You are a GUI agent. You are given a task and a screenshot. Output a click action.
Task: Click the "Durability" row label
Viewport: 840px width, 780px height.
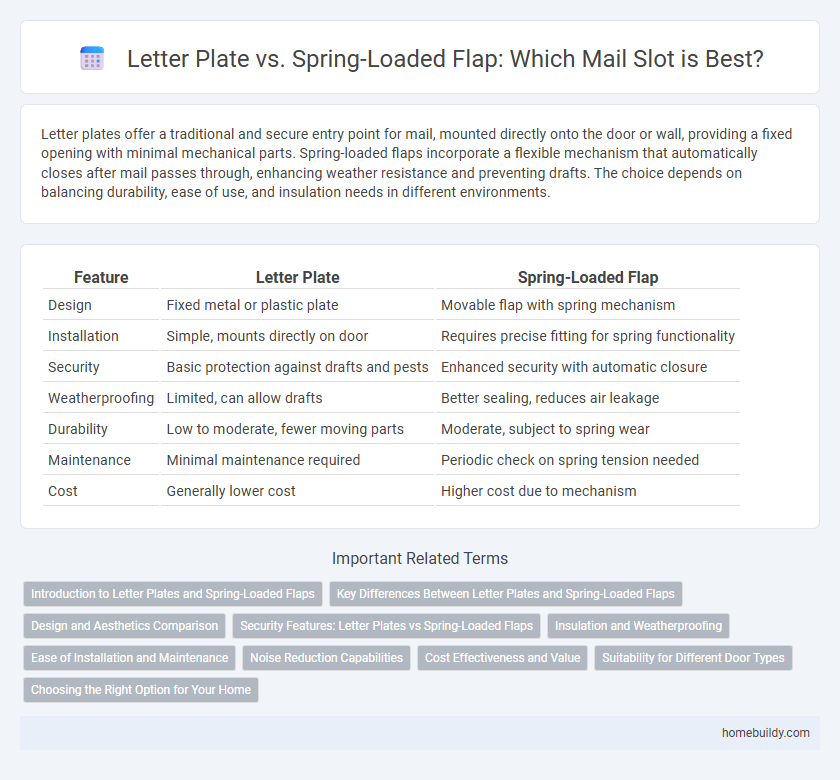click(x=77, y=429)
